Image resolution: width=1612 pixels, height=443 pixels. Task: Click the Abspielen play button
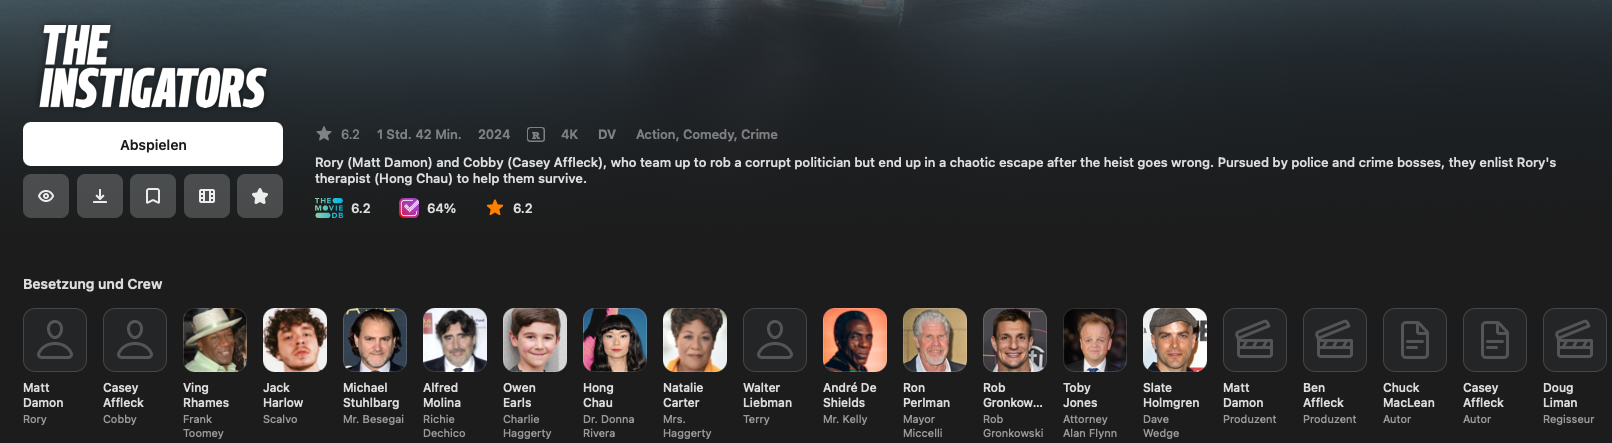coord(153,144)
